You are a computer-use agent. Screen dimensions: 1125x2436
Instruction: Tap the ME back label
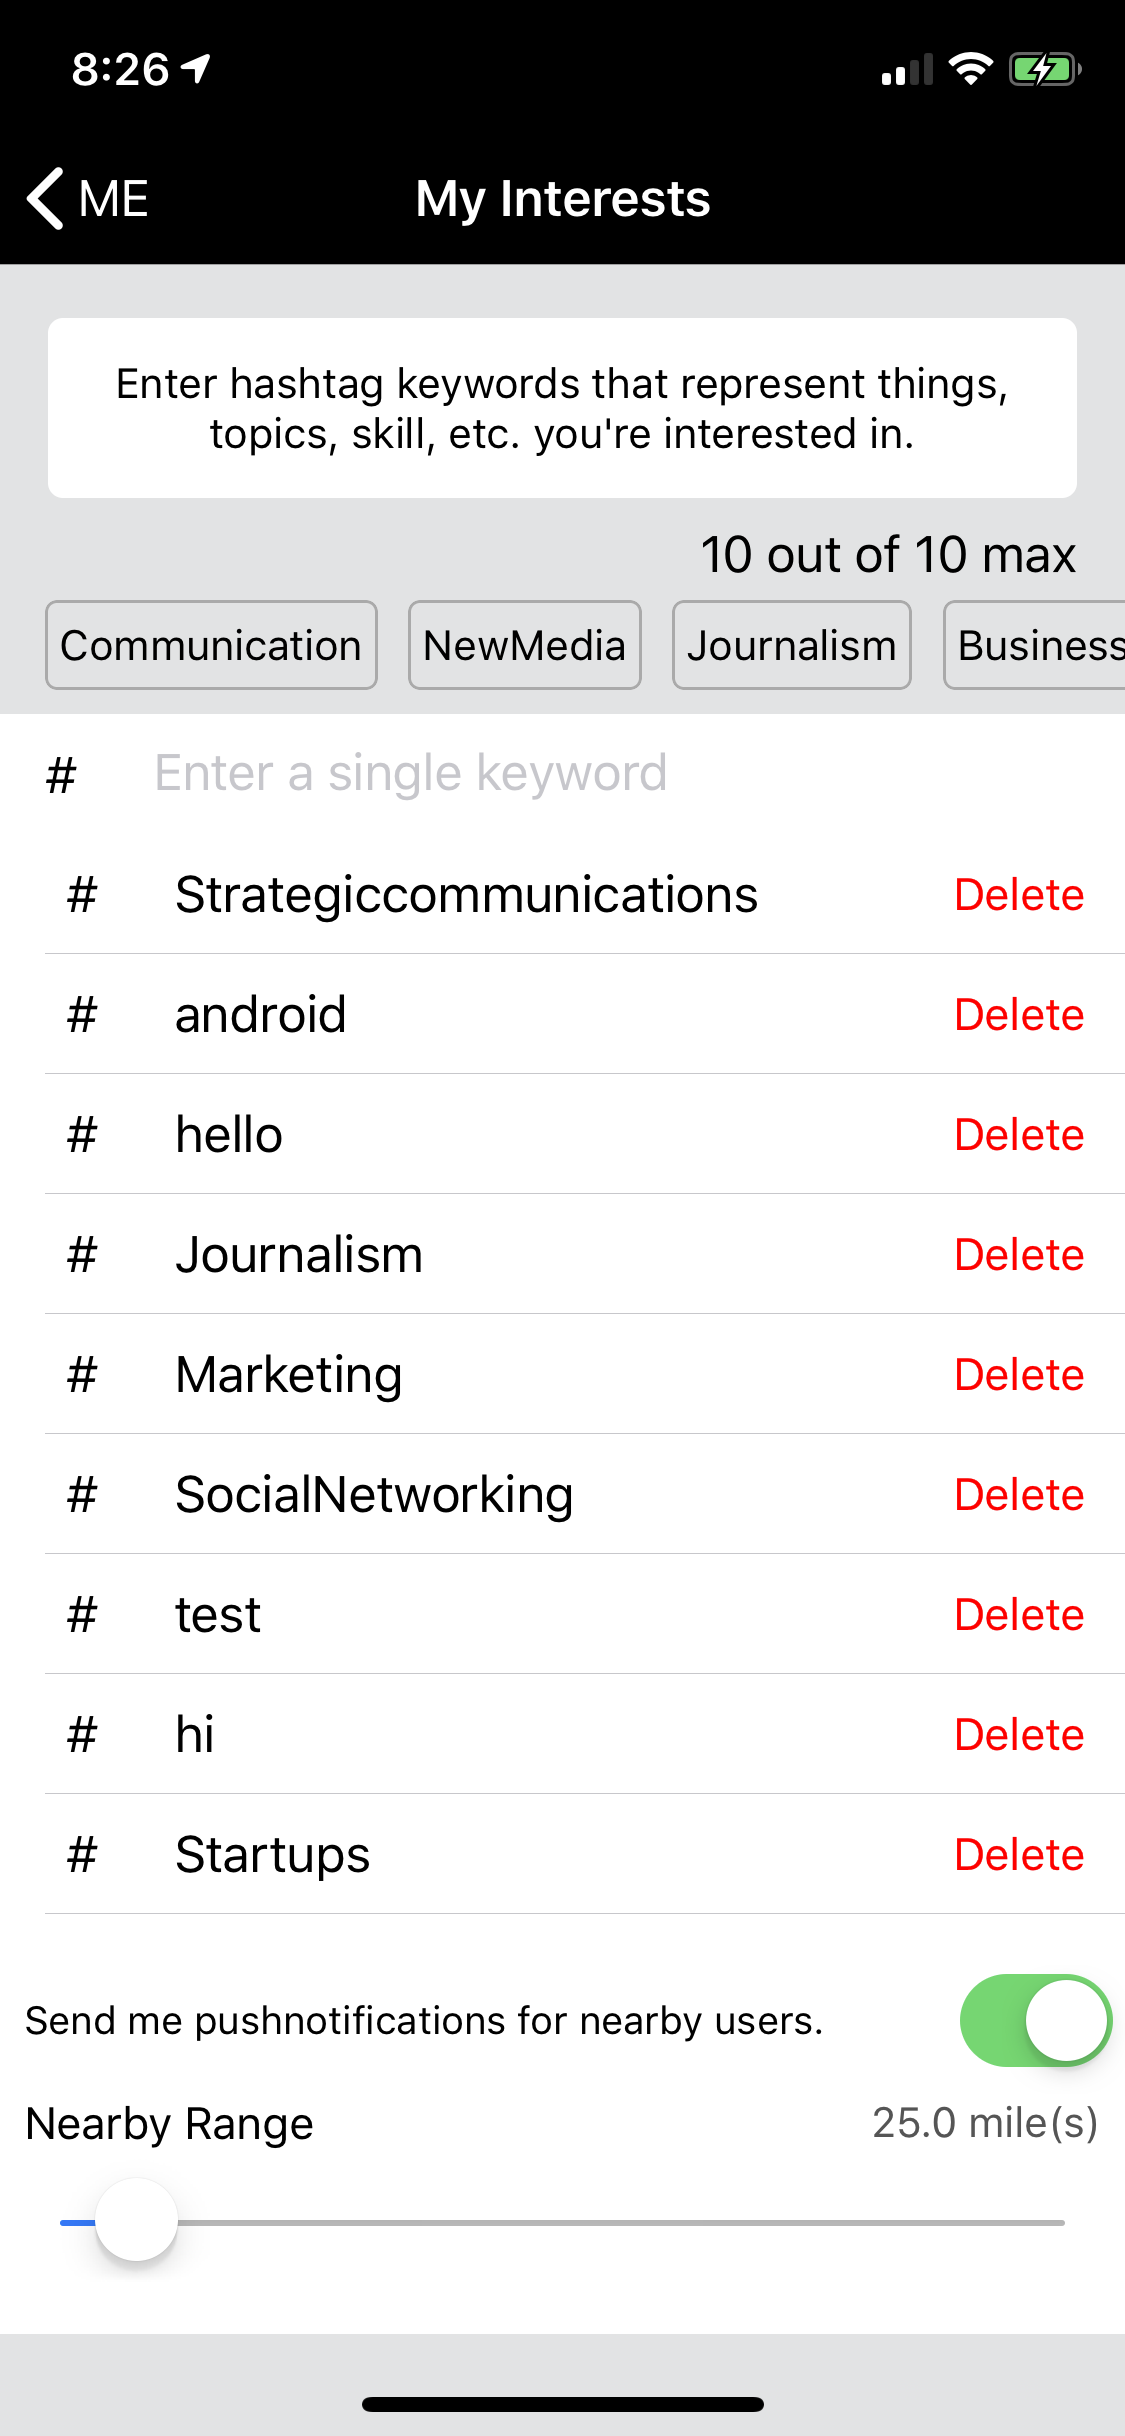[x=114, y=198]
